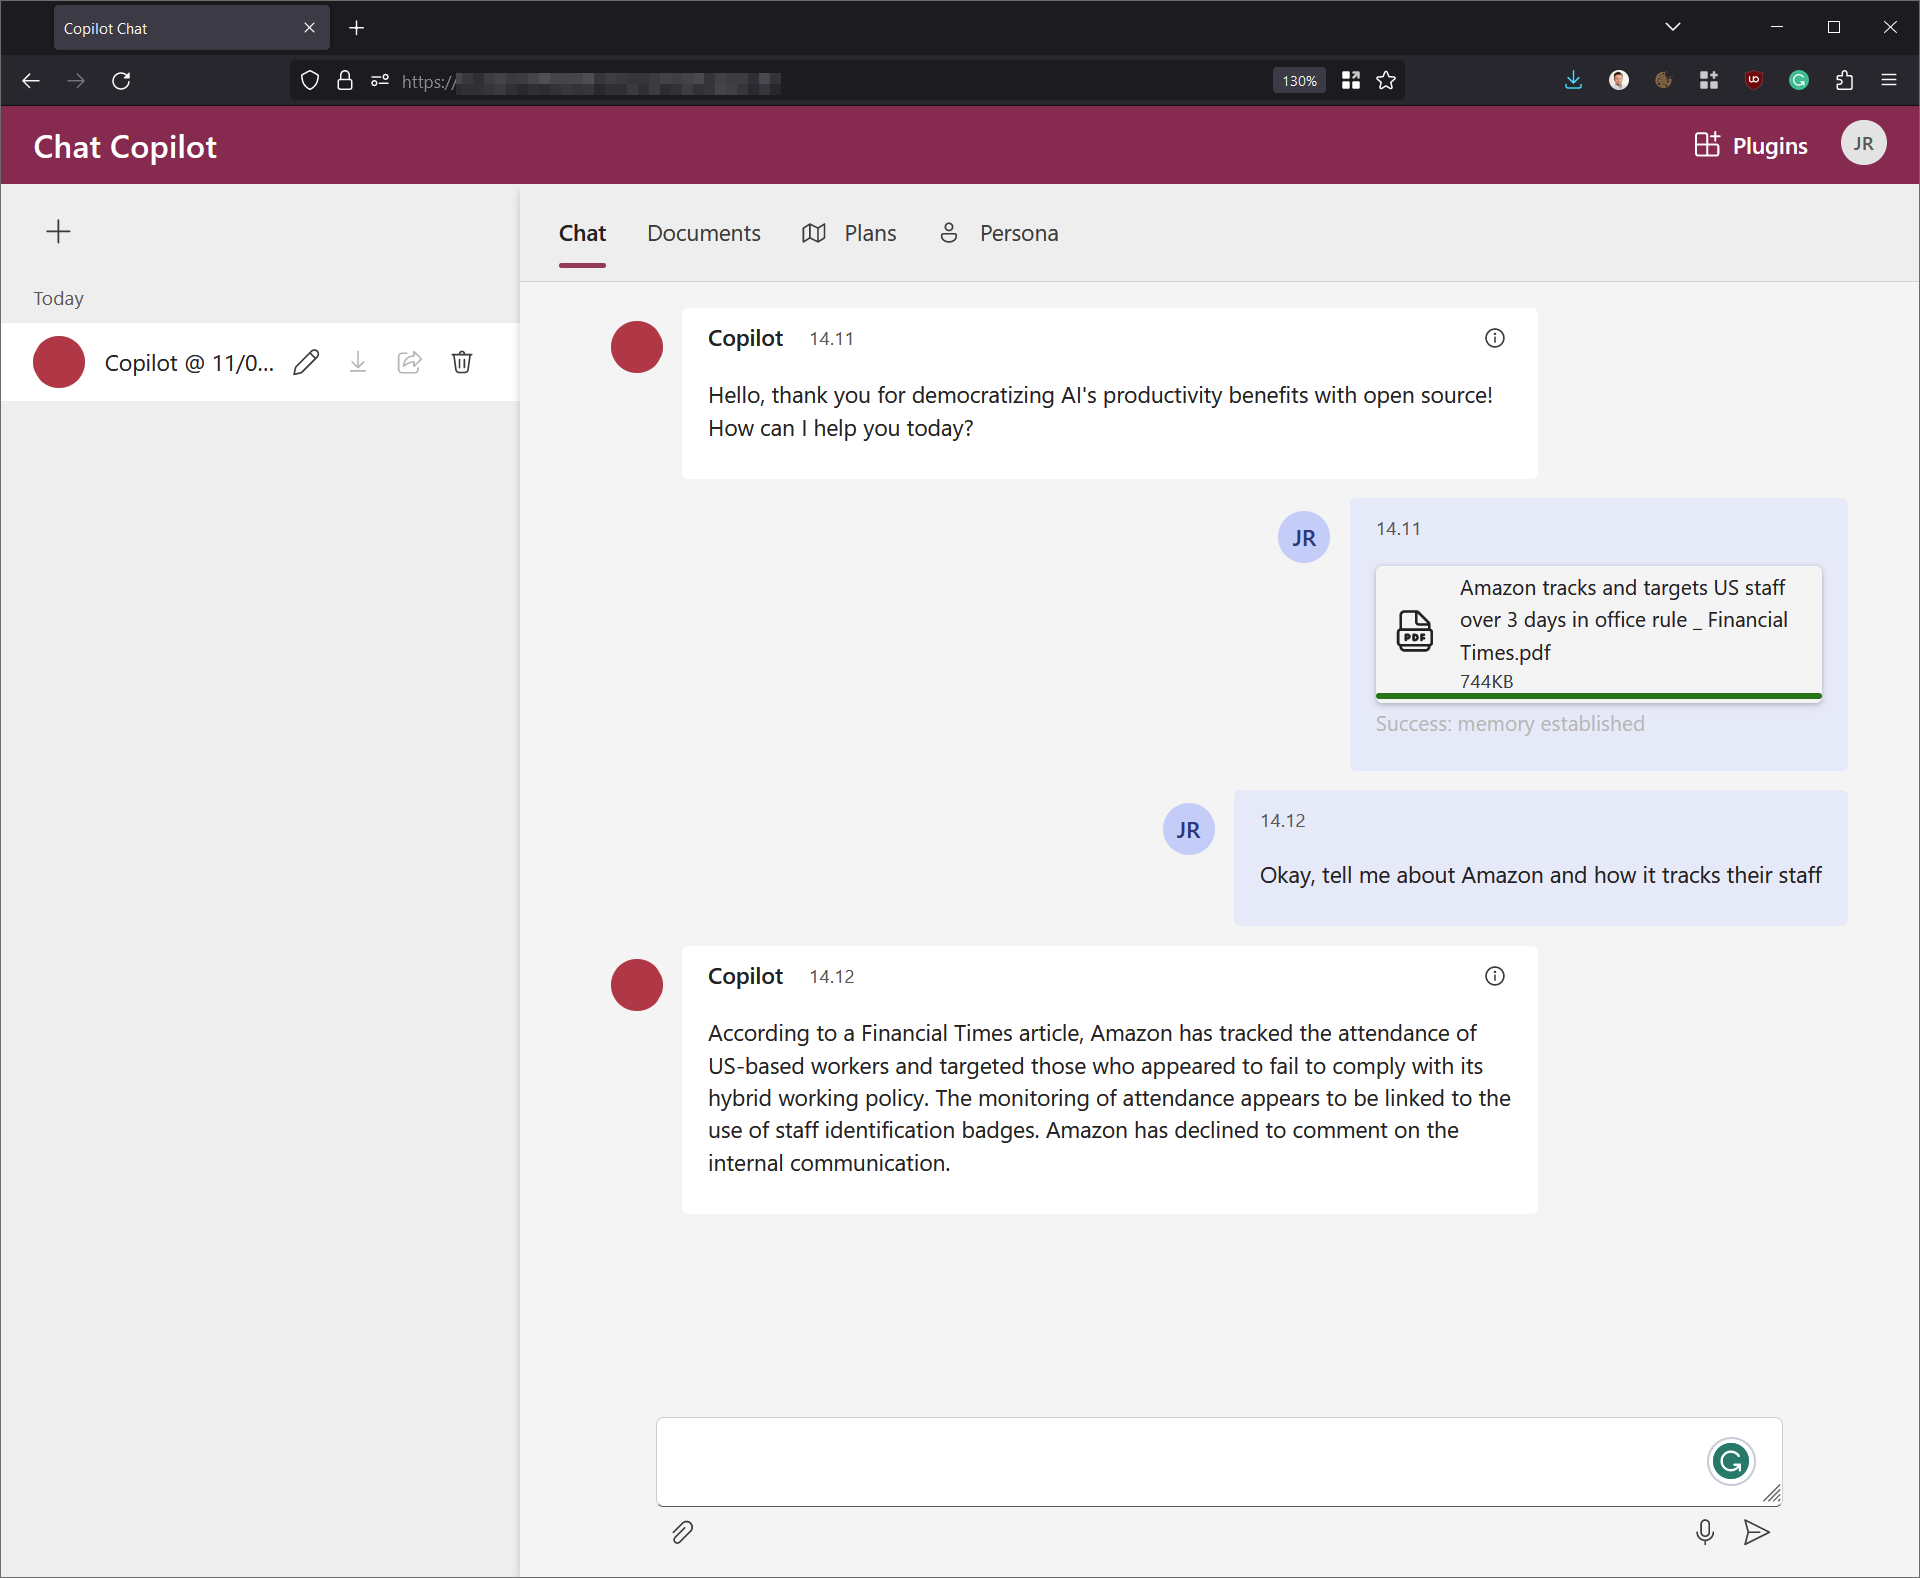Open a new browser tab
The image size is (1920, 1578).
coord(357,28)
